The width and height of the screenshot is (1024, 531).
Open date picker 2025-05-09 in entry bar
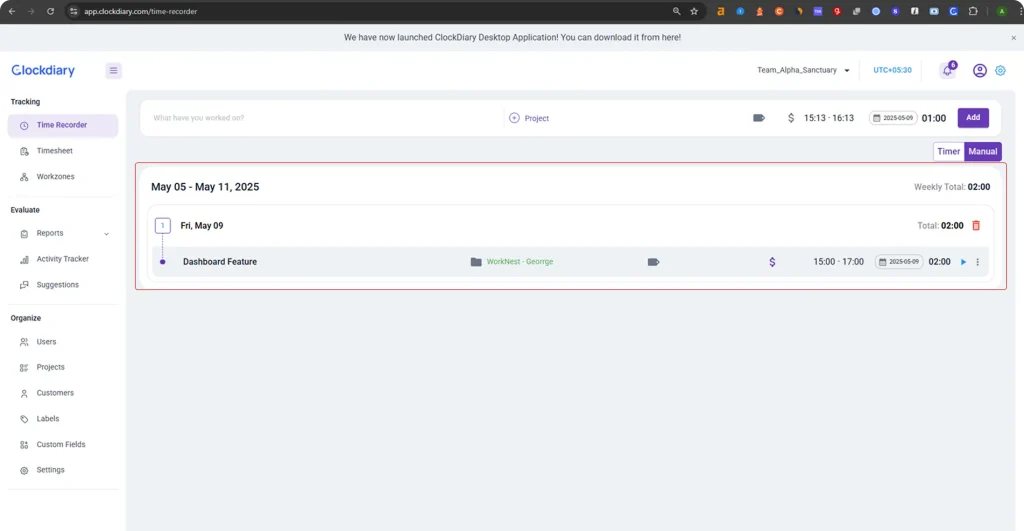click(893, 118)
